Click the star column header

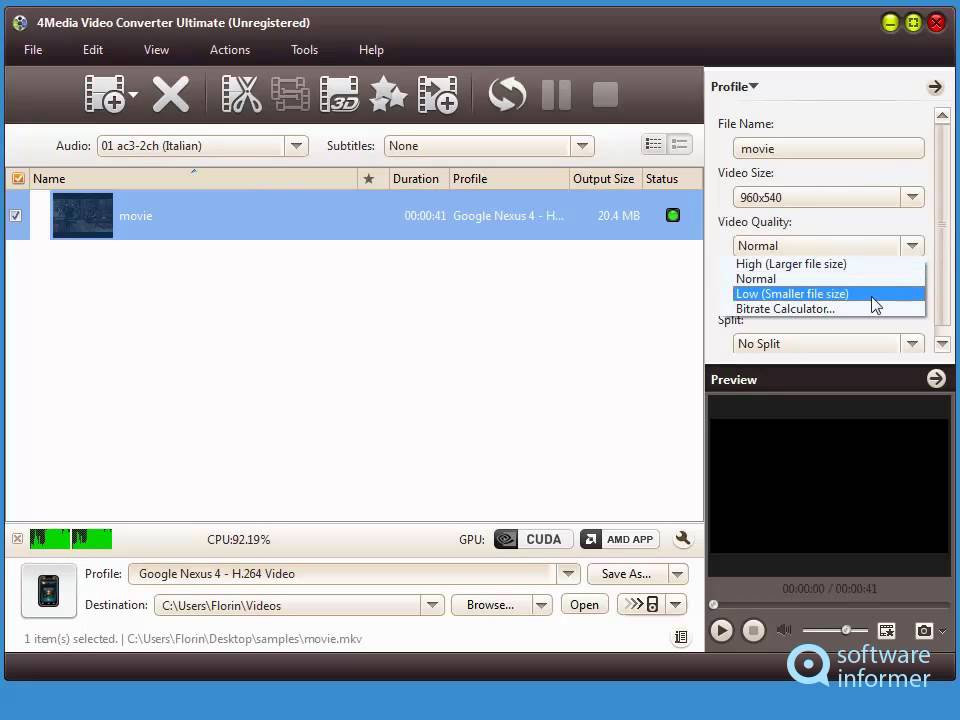point(369,179)
